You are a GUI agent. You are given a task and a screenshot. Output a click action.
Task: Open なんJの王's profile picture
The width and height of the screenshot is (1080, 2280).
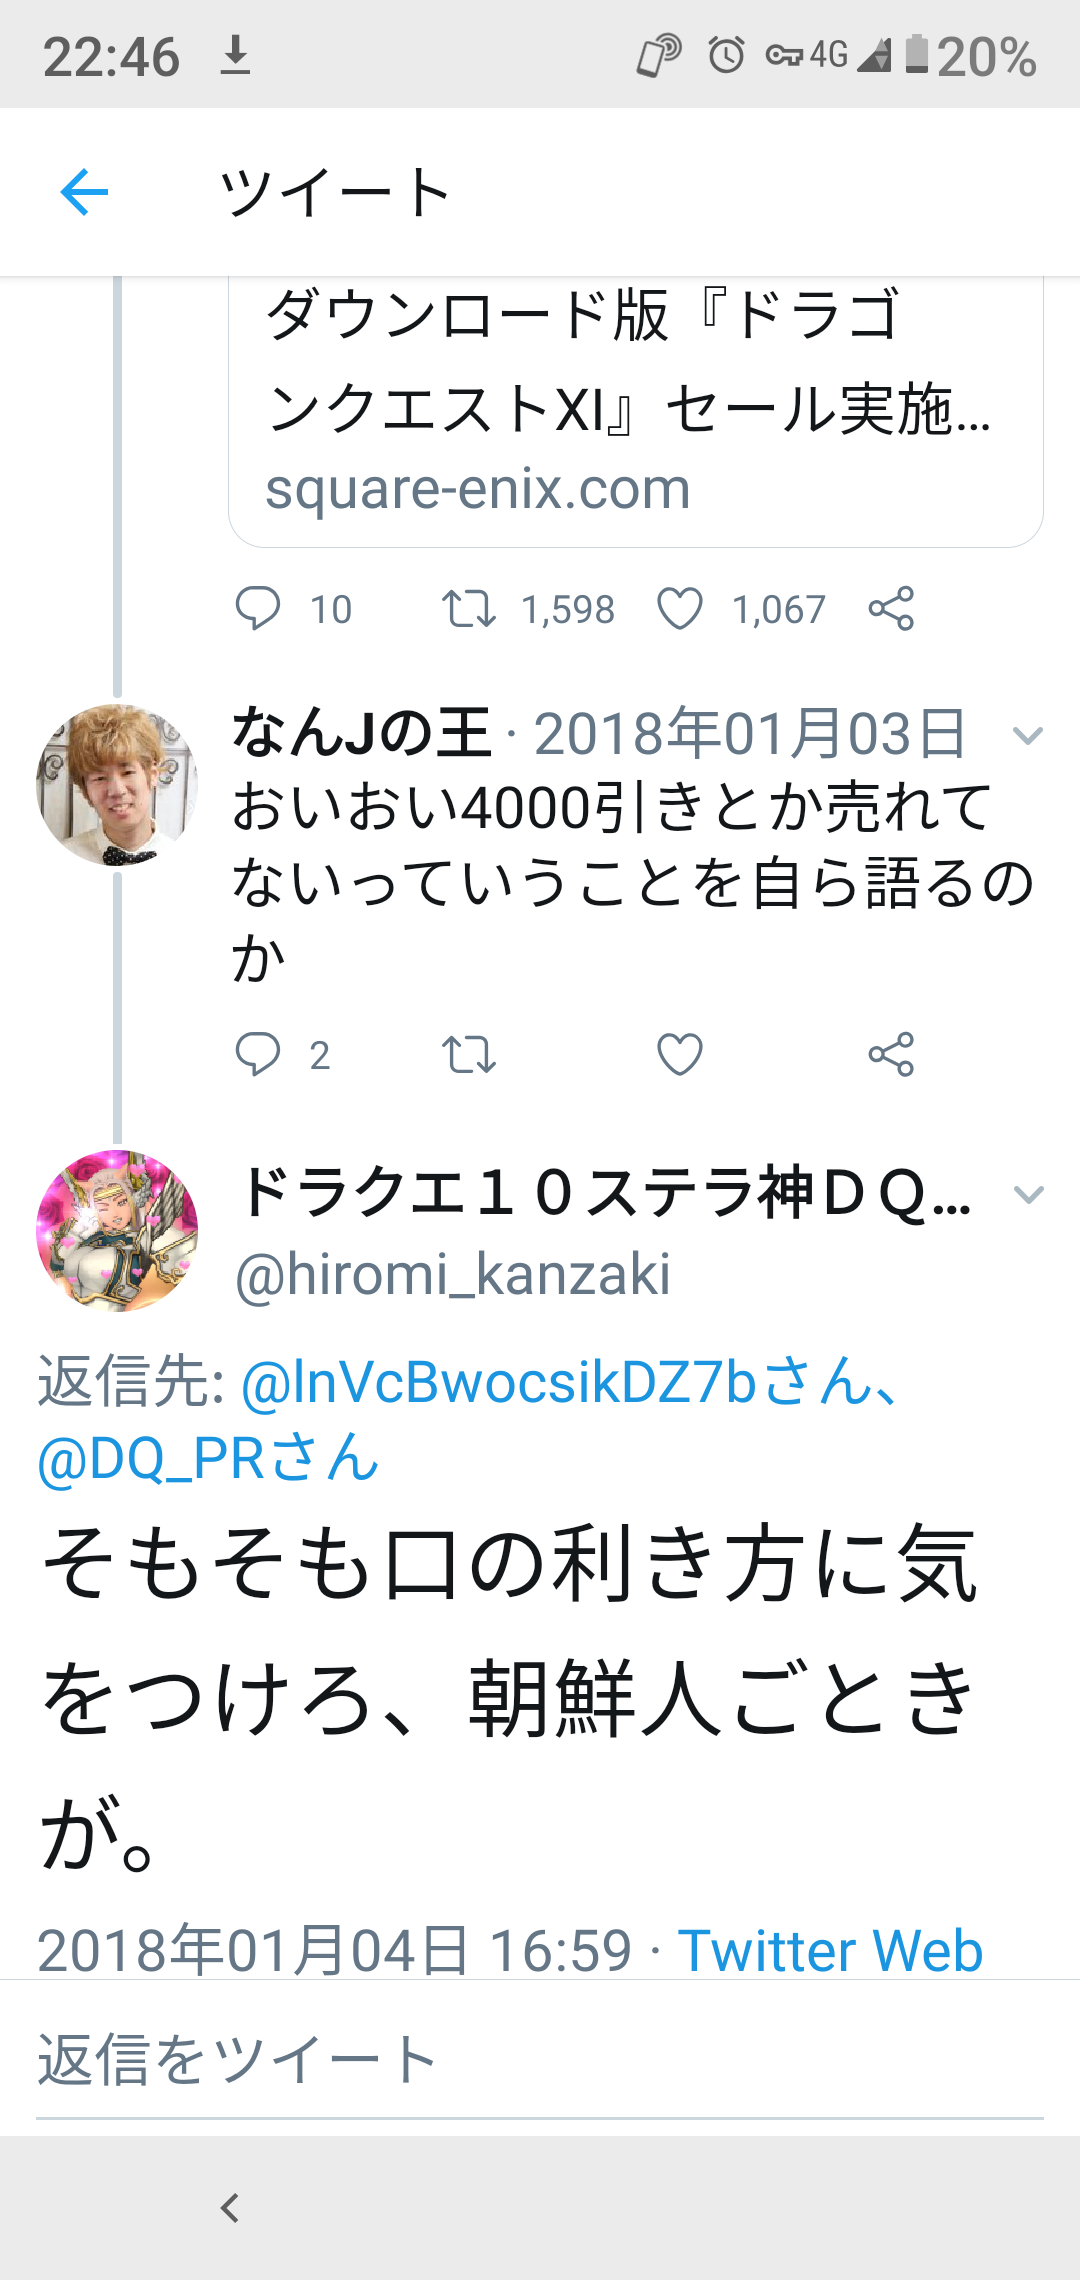tap(117, 785)
